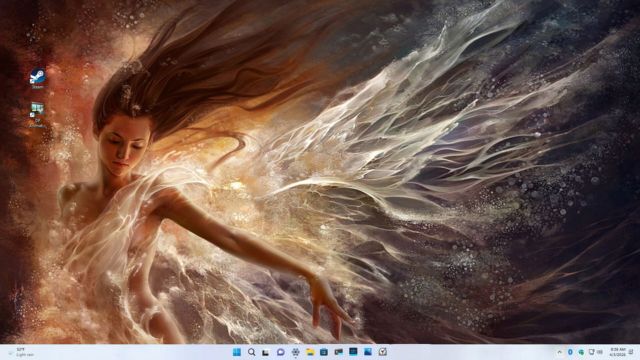Select the desktop shortcut below Steam
640x360 pixels.
click(38, 115)
